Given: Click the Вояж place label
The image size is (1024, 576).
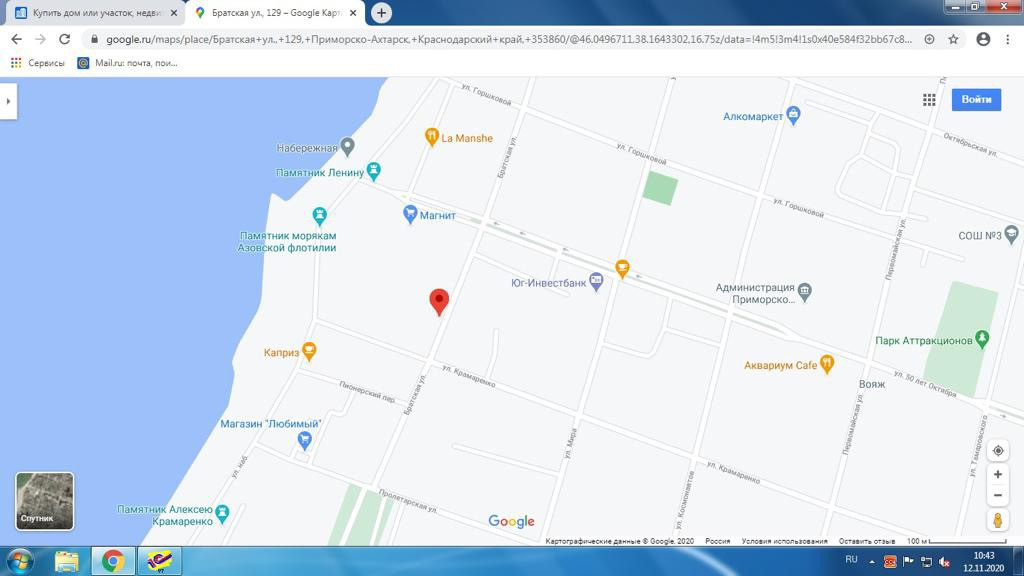Looking at the screenshot, I should click(871, 384).
